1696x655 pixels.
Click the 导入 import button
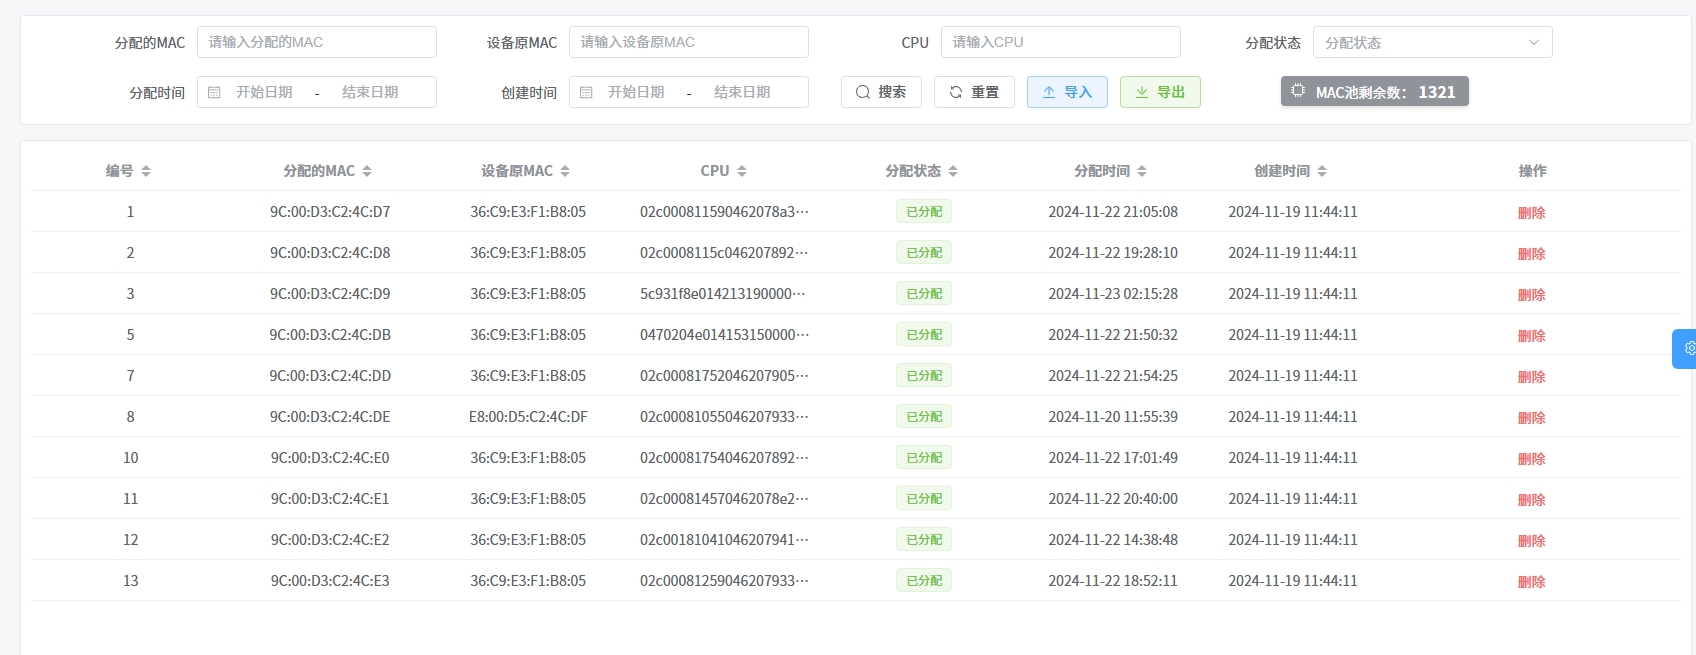[x=1067, y=92]
